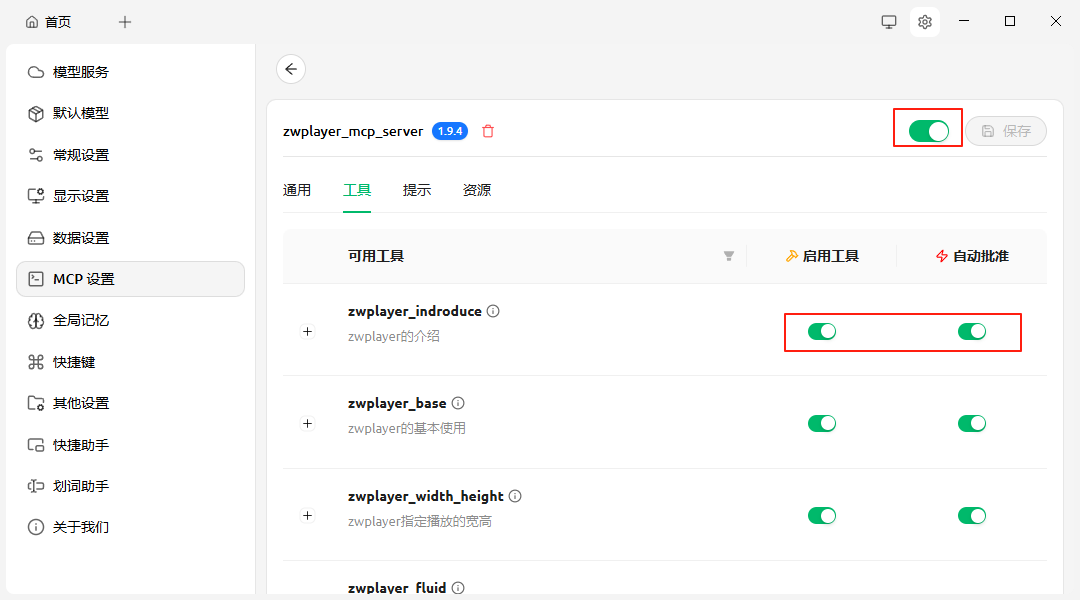Minimize the application window
The height and width of the screenshot is (600, 1080).
(964, 21)
